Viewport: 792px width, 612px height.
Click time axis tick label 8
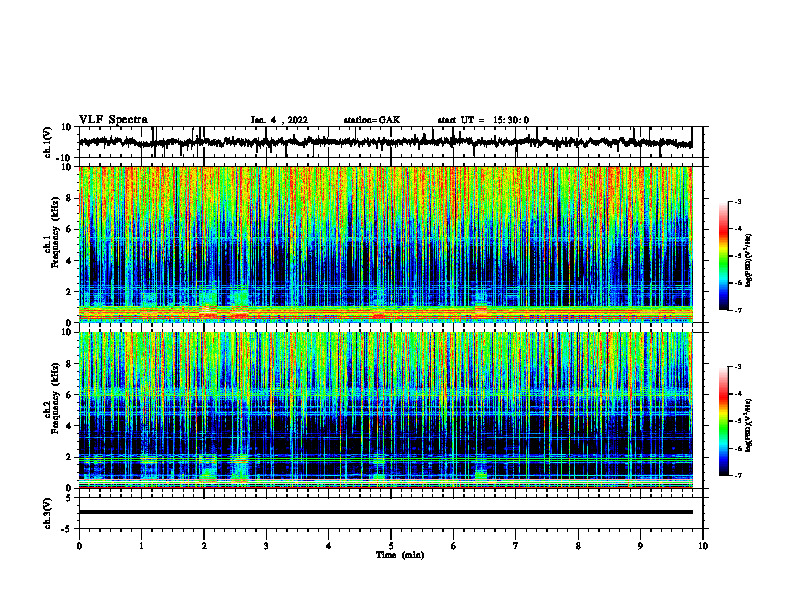[x=578, y=546]
